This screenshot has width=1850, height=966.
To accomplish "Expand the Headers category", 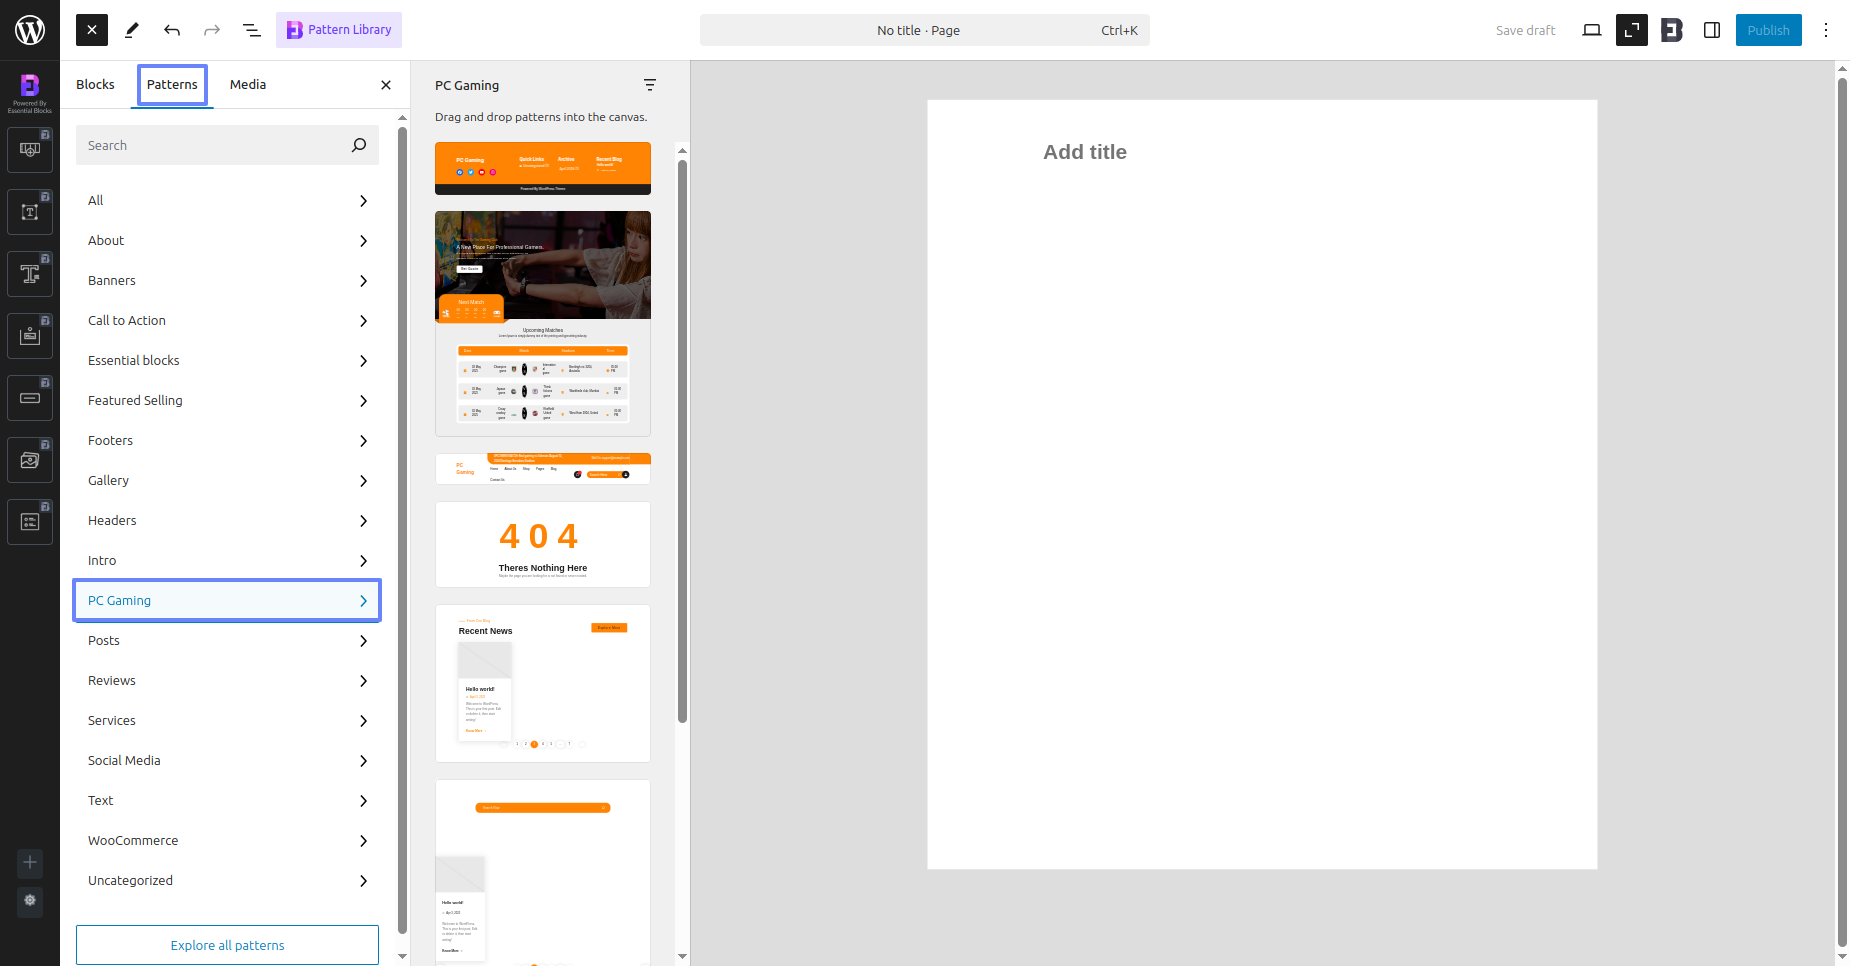I will (227, 521).
